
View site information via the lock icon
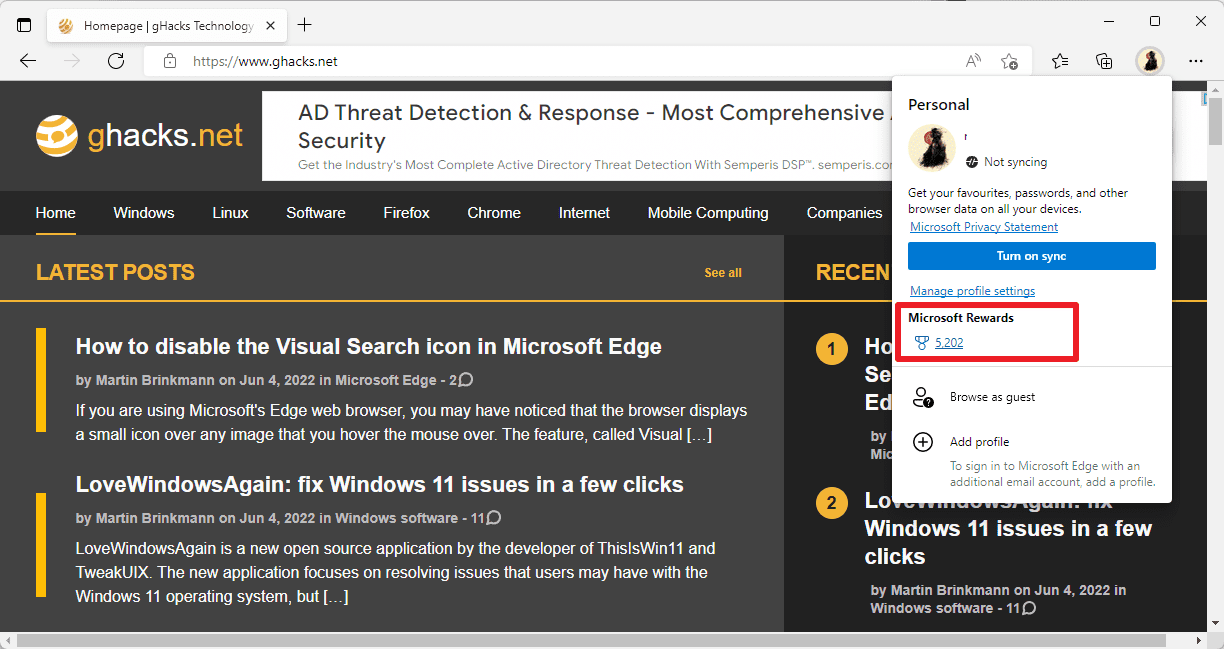click(x=170, y=60)
